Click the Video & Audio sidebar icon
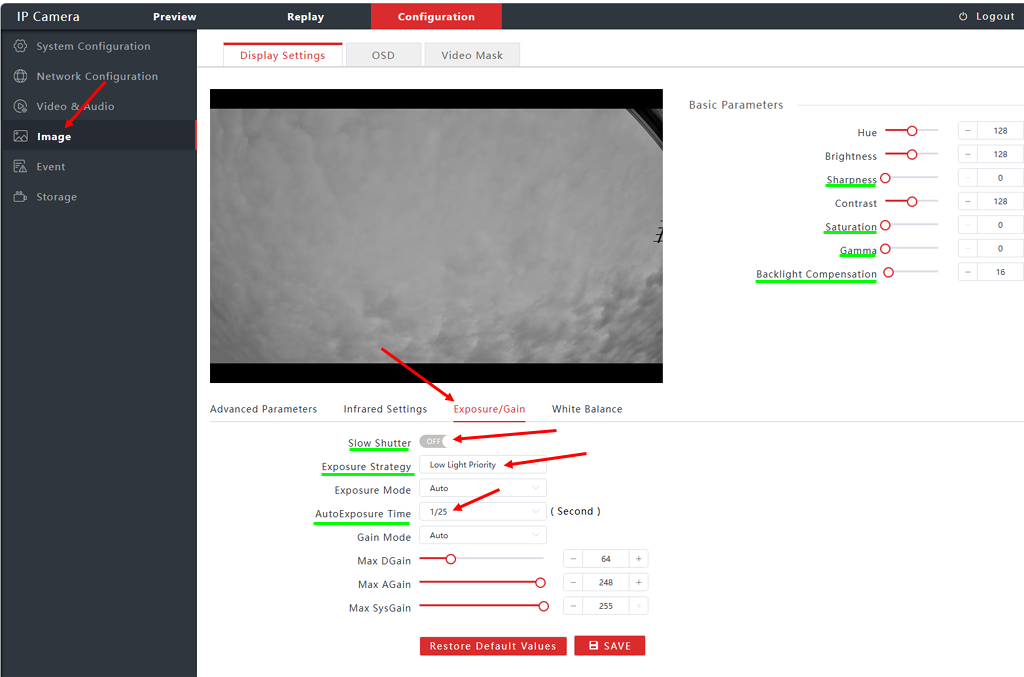 point(20,106)
